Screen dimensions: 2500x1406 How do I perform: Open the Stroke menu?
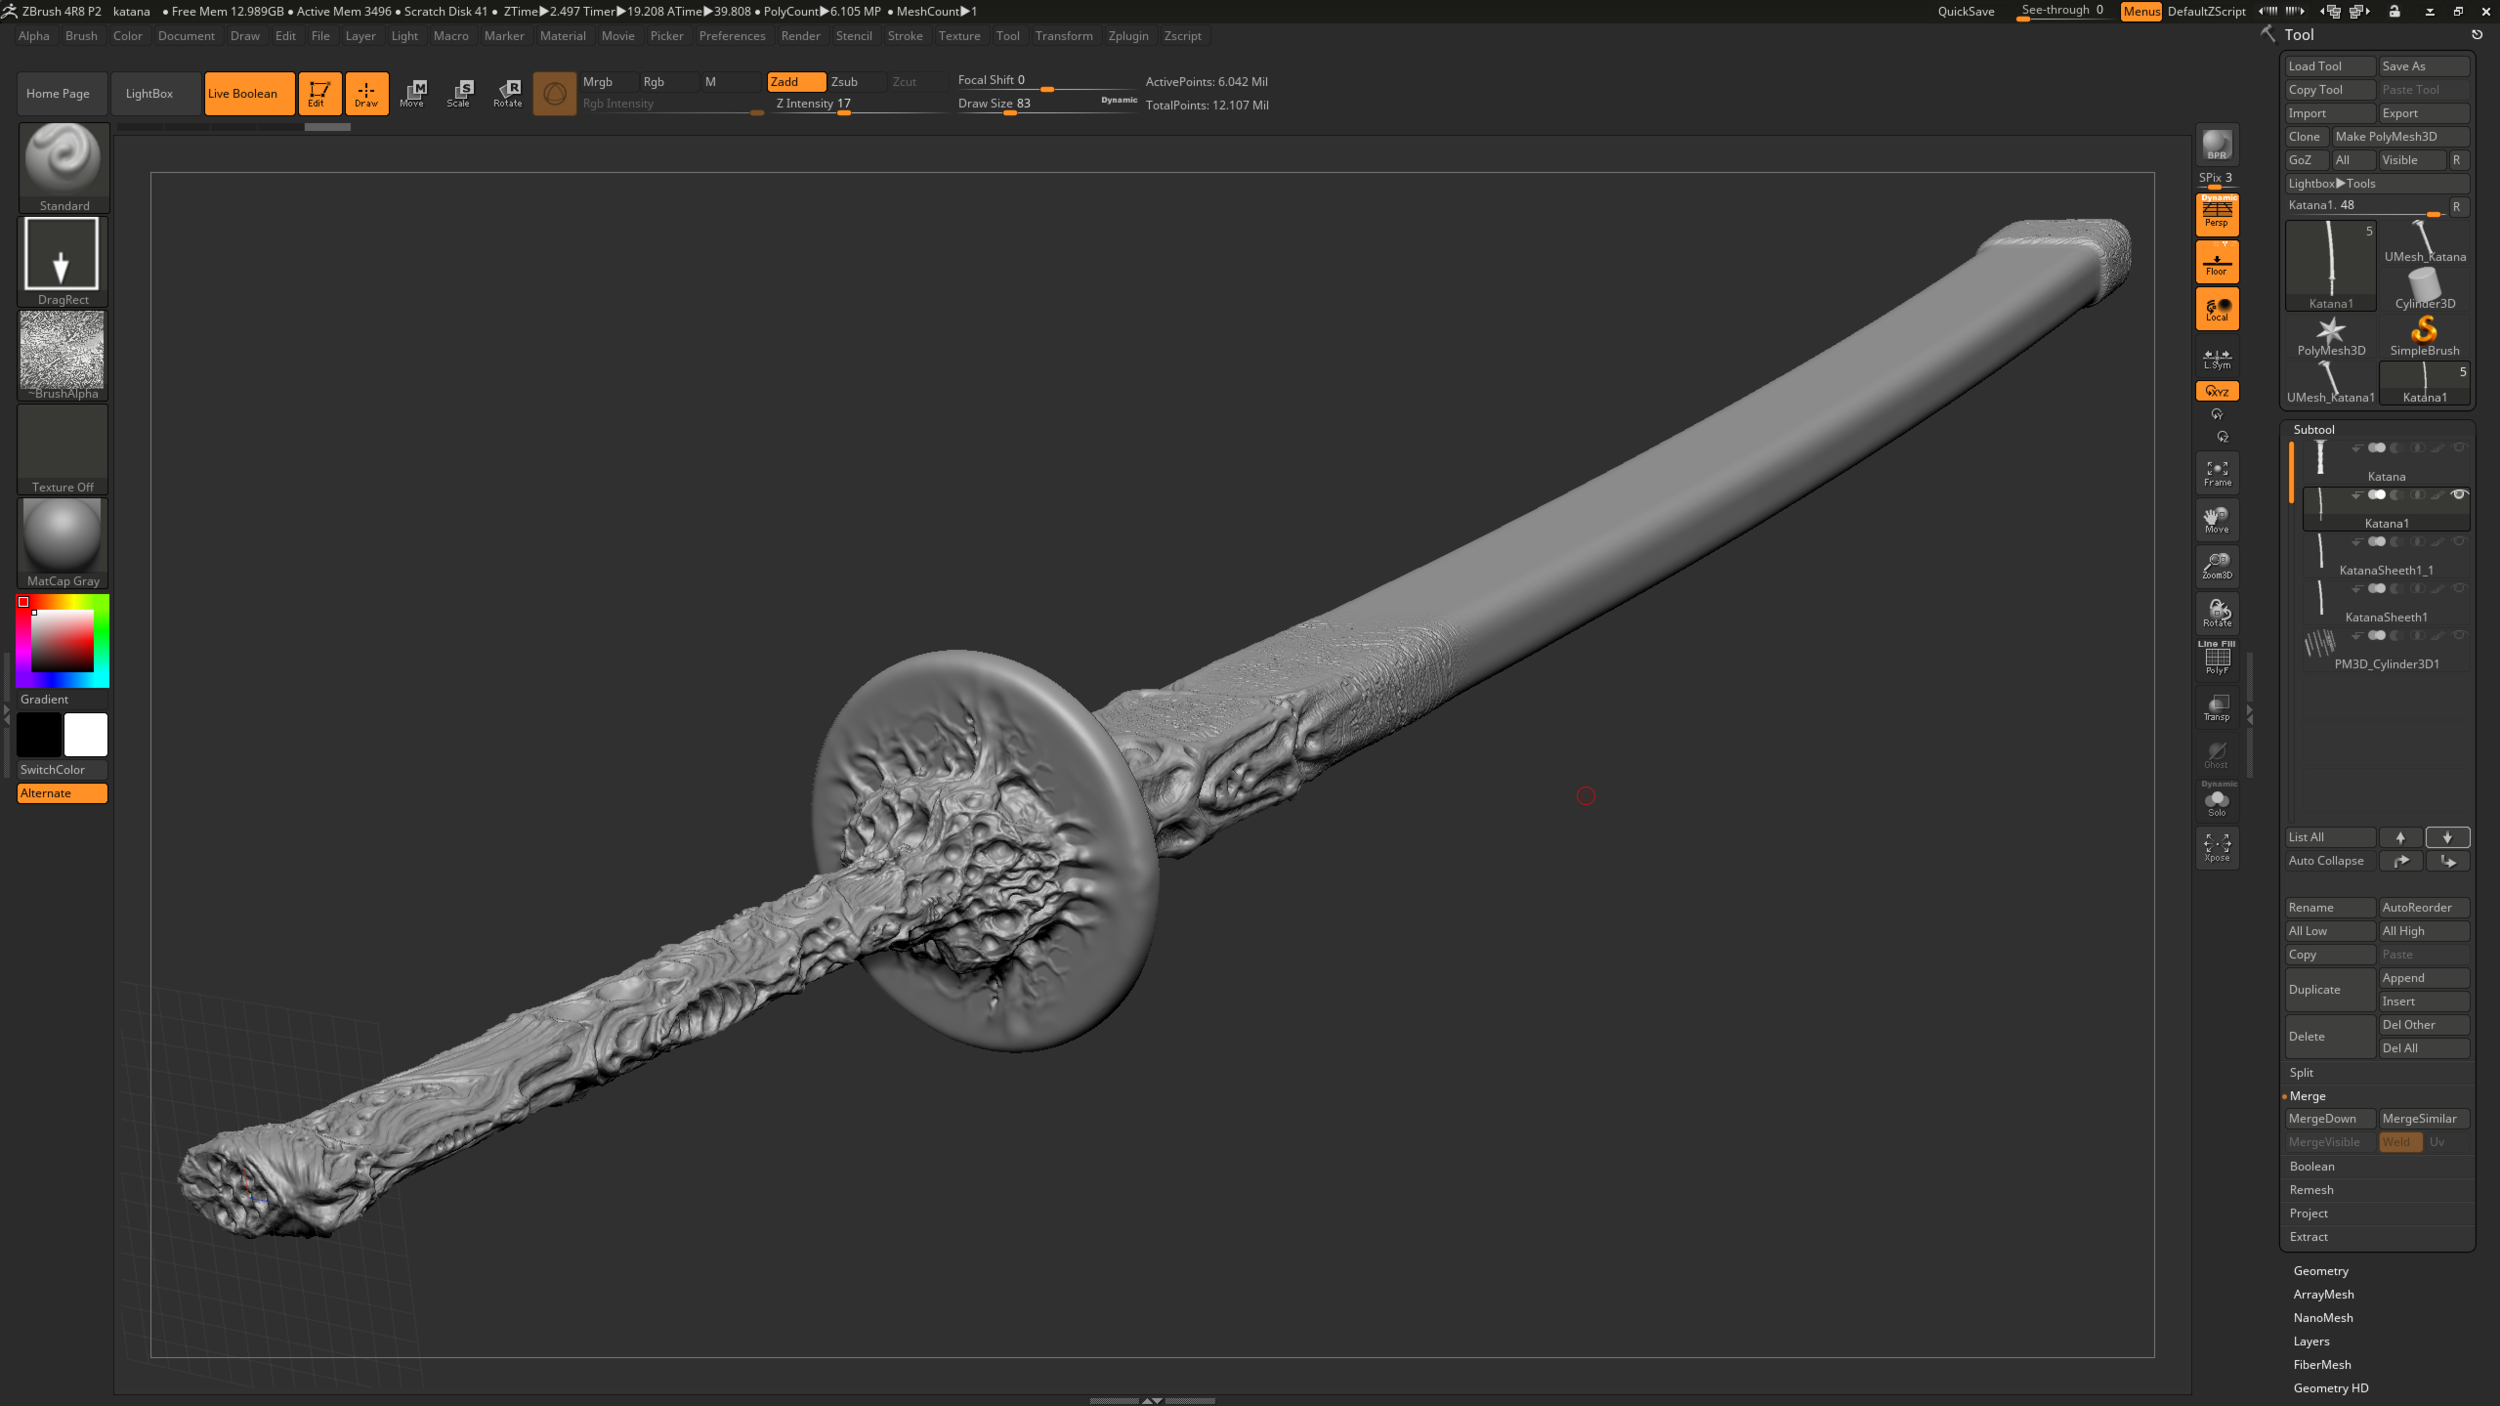904,36
